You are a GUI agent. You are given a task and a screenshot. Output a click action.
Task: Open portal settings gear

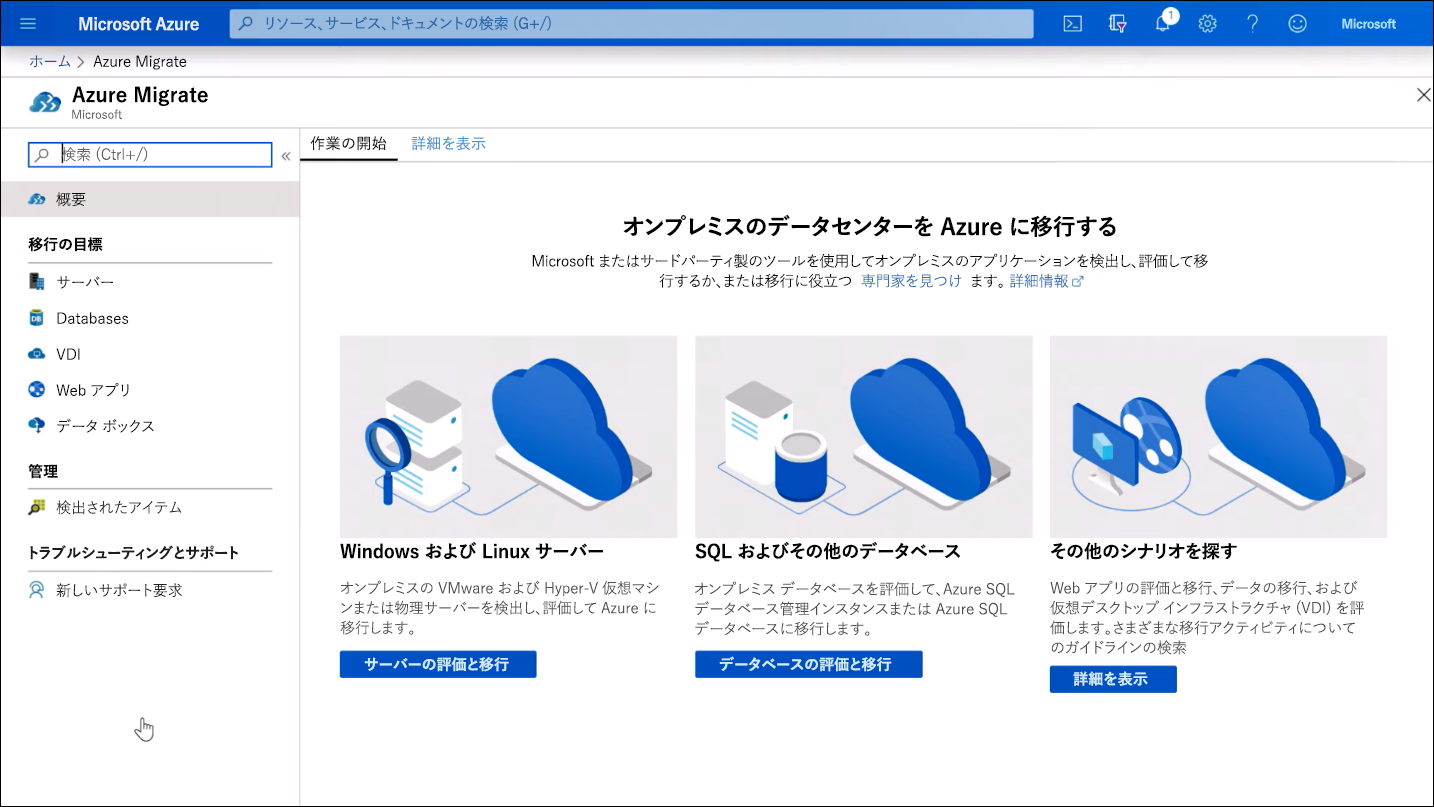(x=1207, y=24)
